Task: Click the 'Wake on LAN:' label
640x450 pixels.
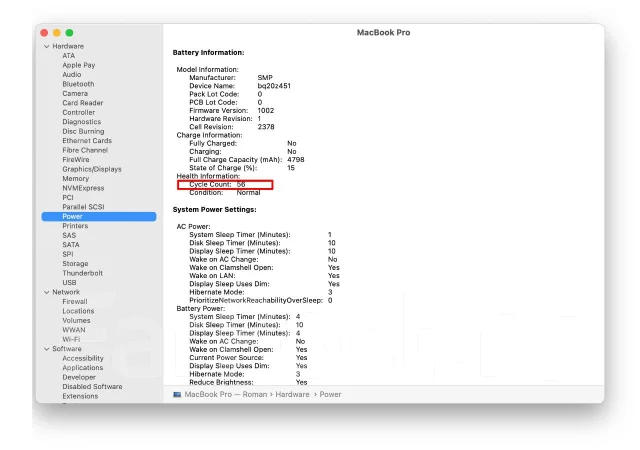Action: click(x=212, y=276)
